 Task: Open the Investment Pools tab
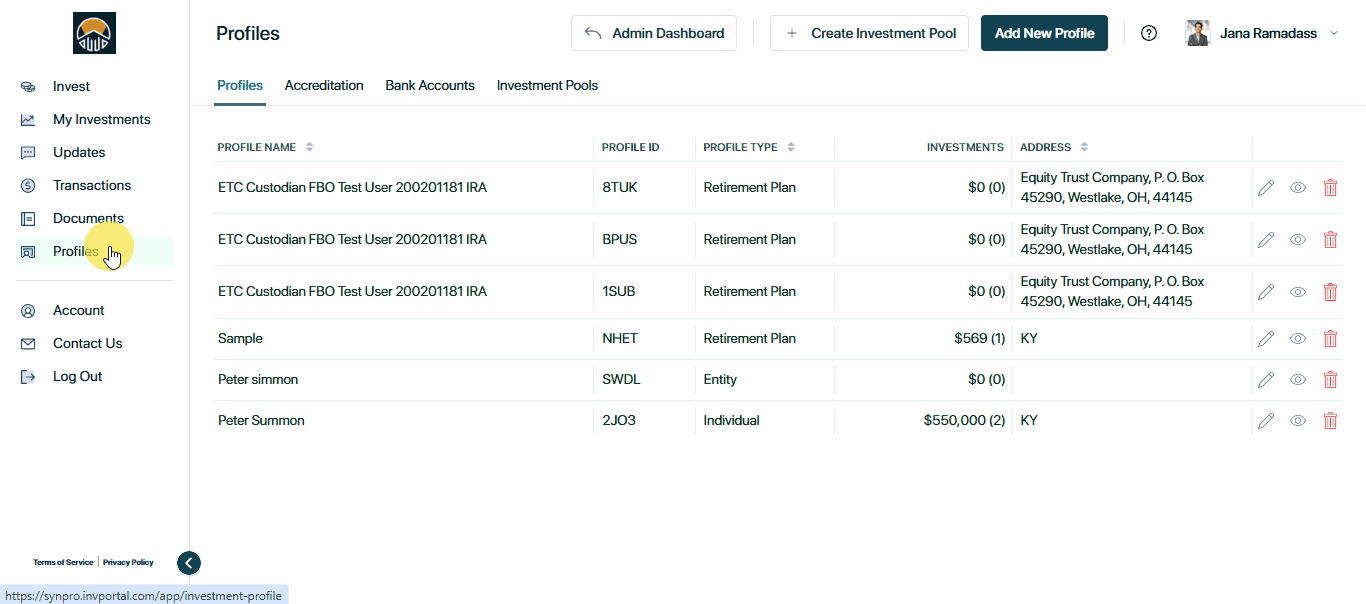547,86
